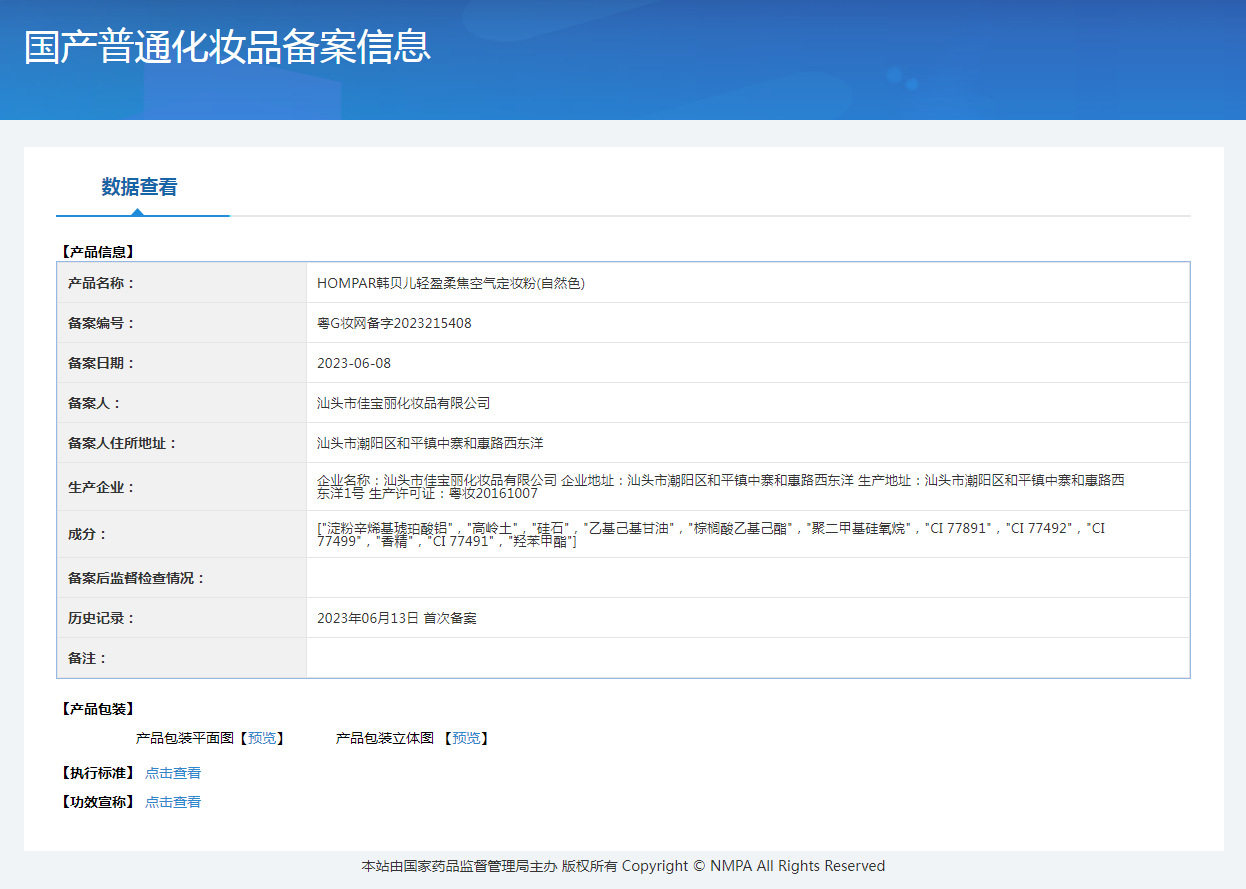
Task: Click the 备案编号 row label
Action: [x=101, y=323]
